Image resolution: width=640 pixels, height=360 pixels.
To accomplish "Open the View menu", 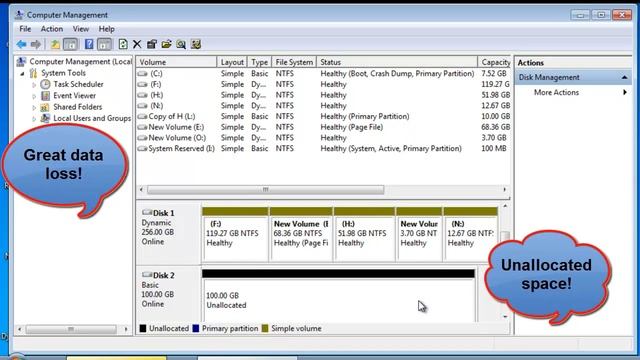I will coord(81,29).
